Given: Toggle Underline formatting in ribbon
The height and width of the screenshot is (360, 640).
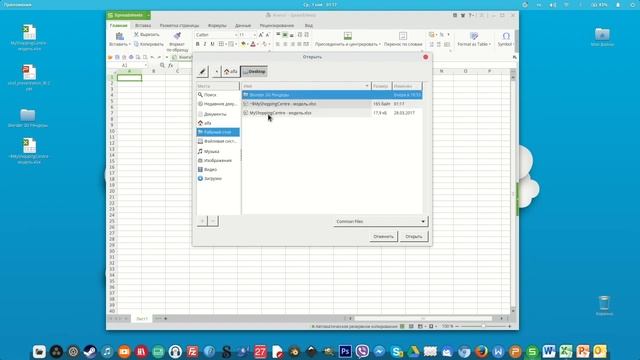Looking at the screenshot, I should pos(212,44).
